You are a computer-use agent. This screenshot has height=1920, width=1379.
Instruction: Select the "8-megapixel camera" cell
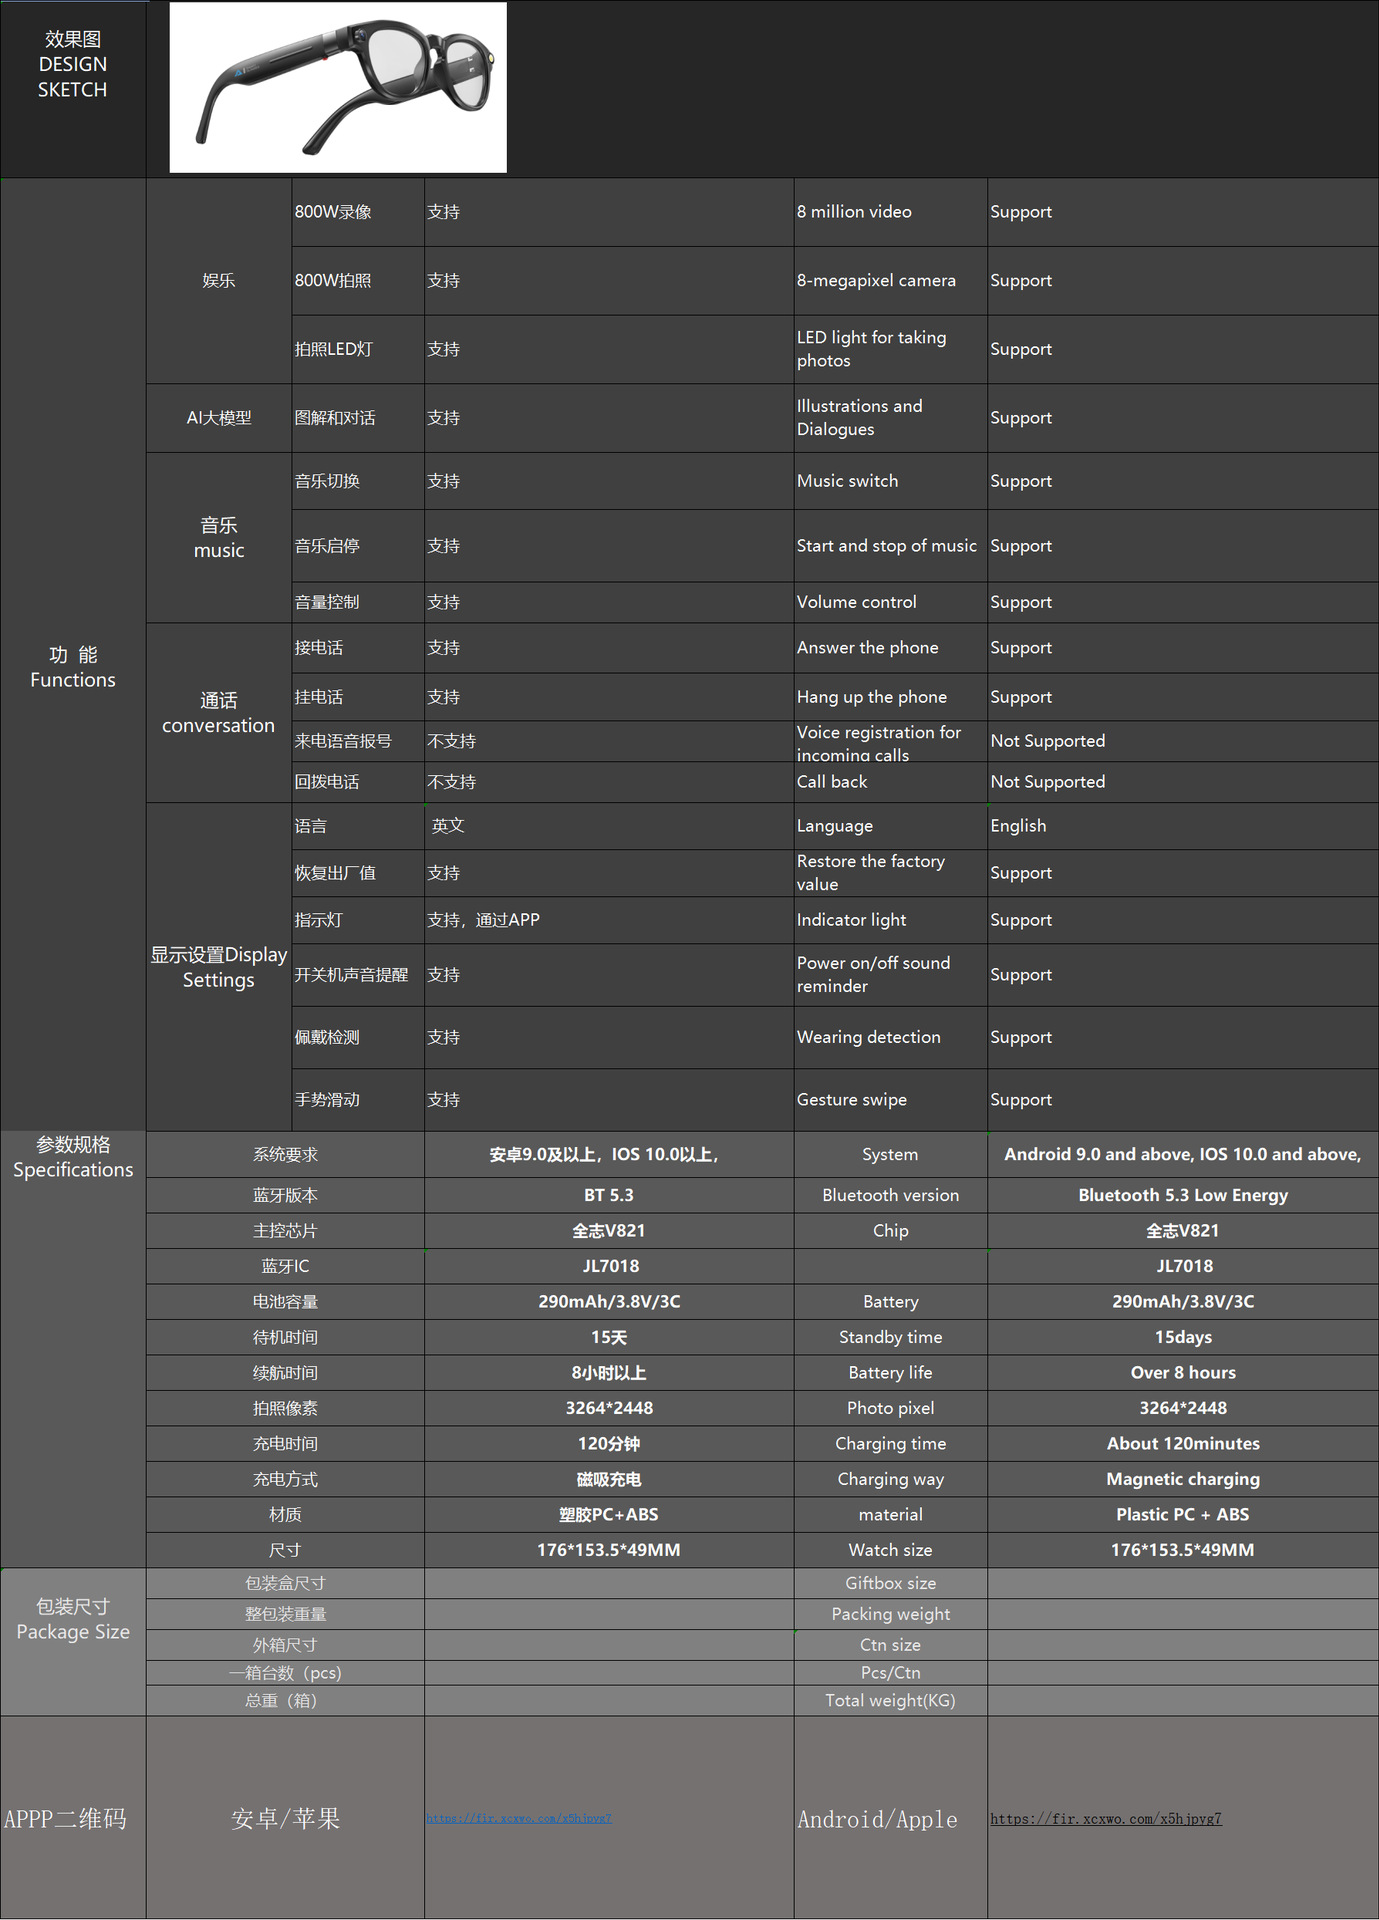pos(876,281)
